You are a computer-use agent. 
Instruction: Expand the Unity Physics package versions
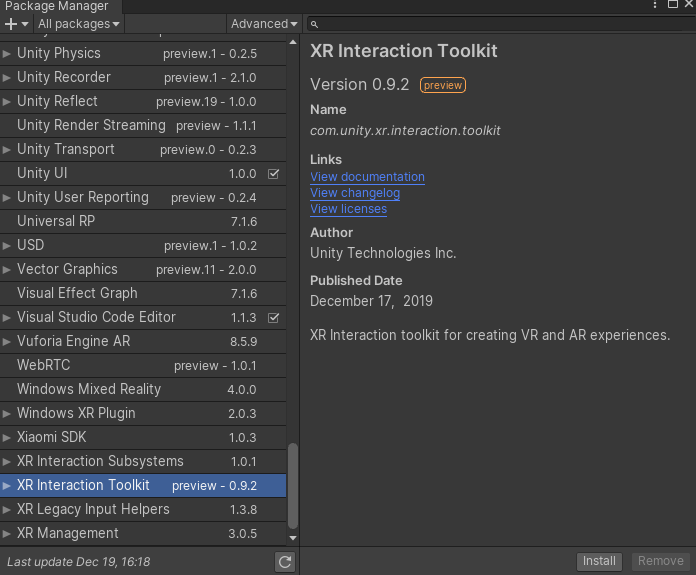(7, 53)
